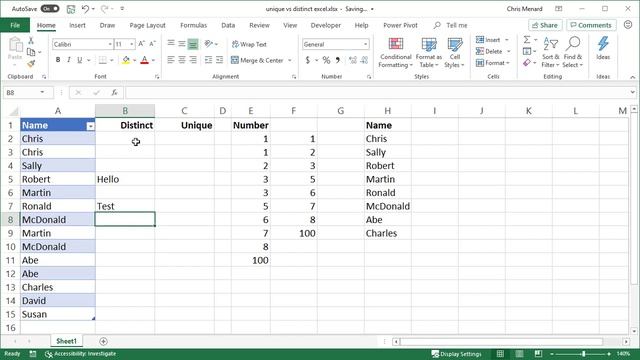Image resolution: width=640 pixels, height=360 pixels.
Task: Click the Accounting dollar format icon
Action: (x=308, y=60)
